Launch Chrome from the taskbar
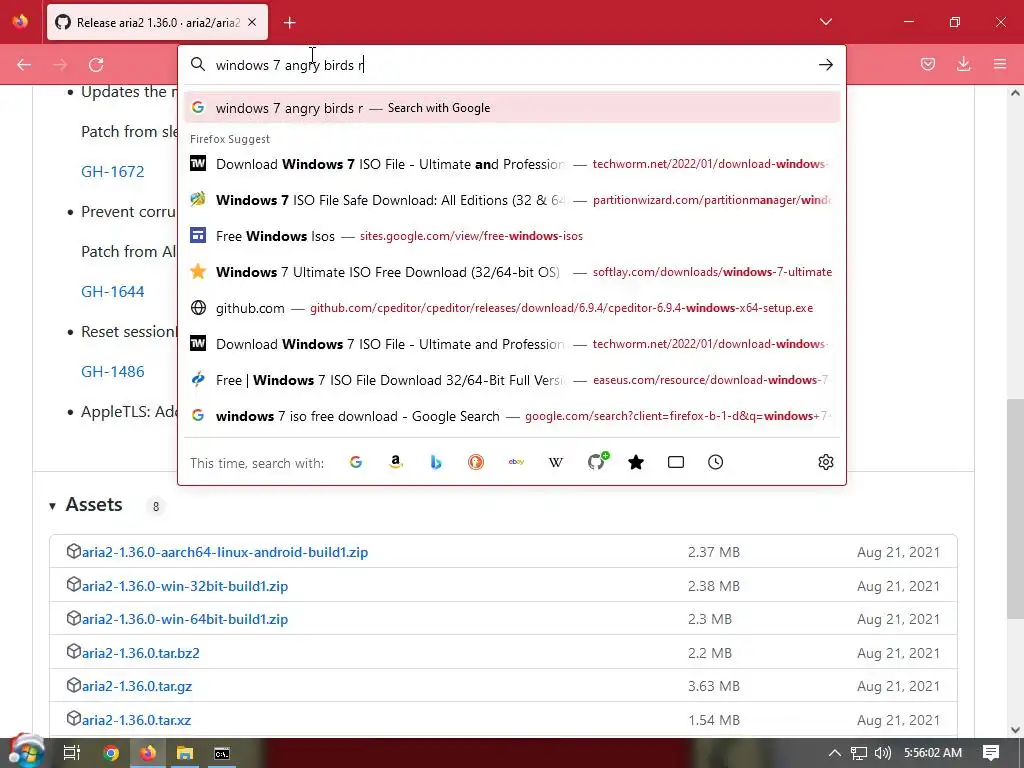1024x768 pixels. point(111,753)
